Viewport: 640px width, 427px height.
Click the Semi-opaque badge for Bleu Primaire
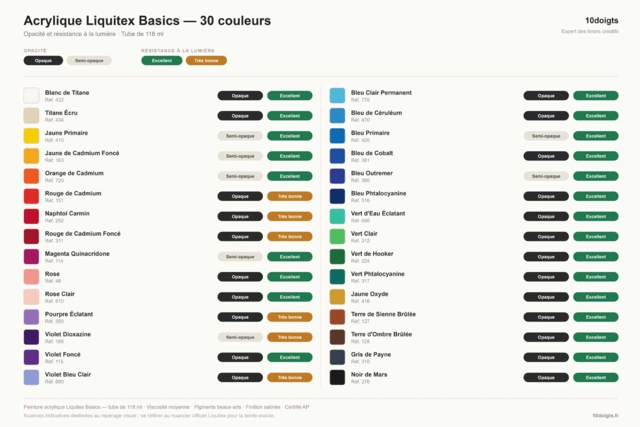coord(546,136)
